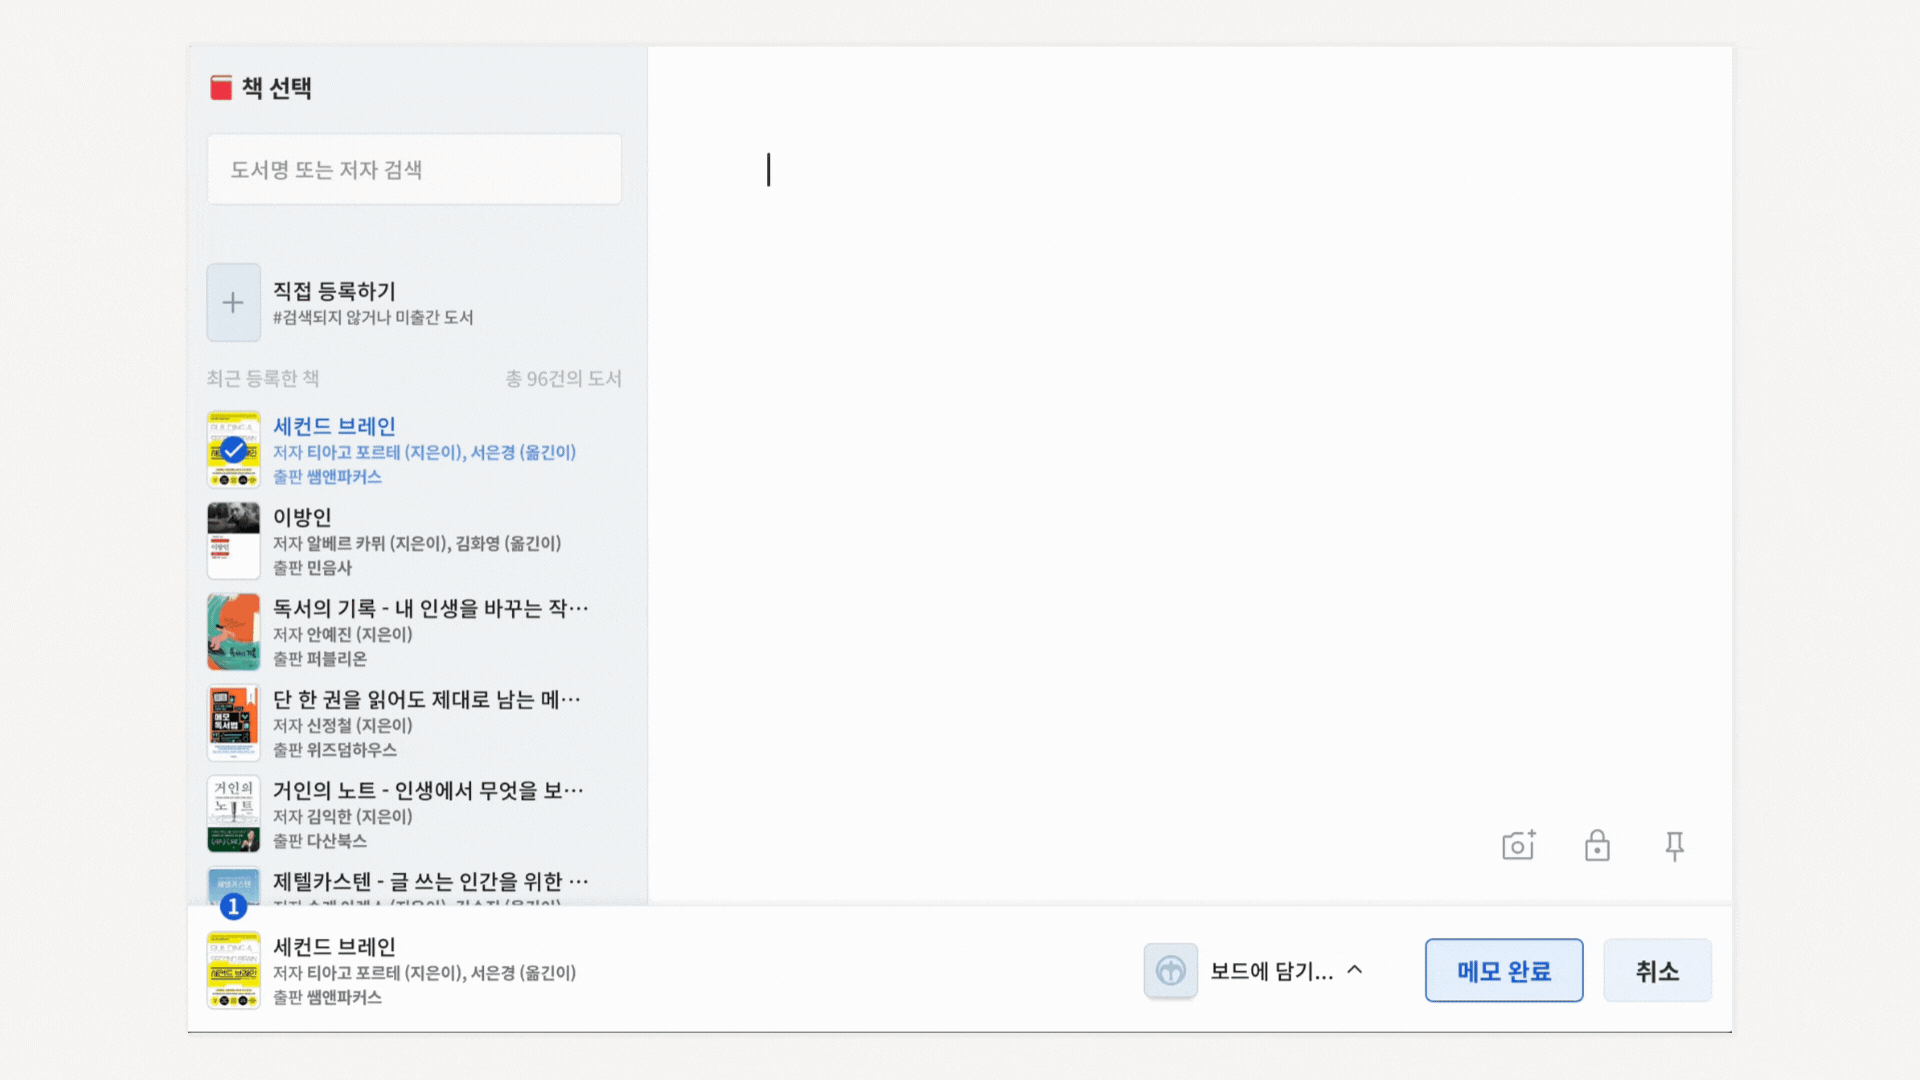Image resolution: width=1920 pixels, height=1080 pixels.
Task: Expand the 보드에 담기 chevron arrow
Action: point(1355,970)
